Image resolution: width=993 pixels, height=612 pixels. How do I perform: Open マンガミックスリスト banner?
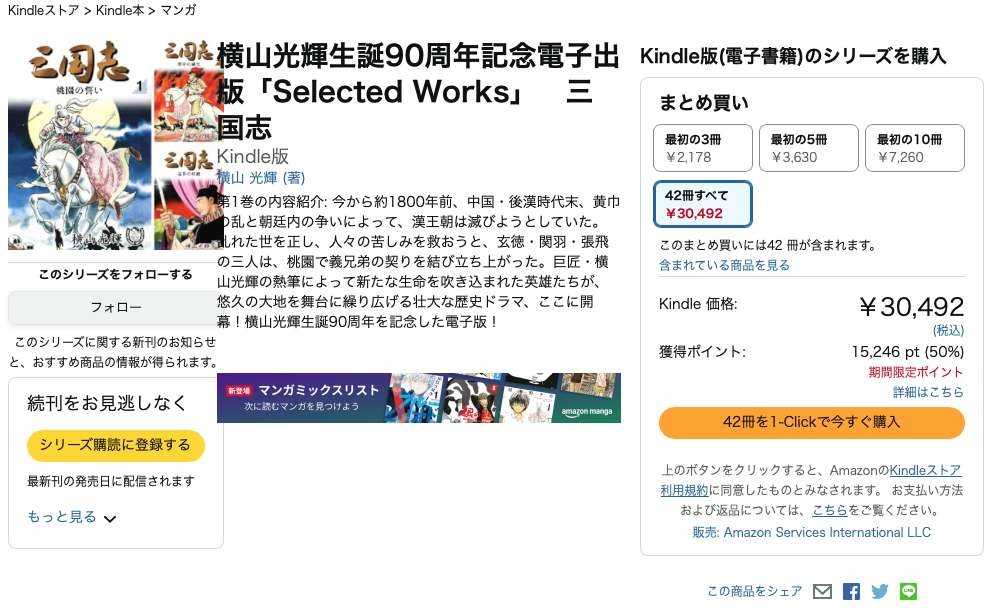click(x=419, y=398)
